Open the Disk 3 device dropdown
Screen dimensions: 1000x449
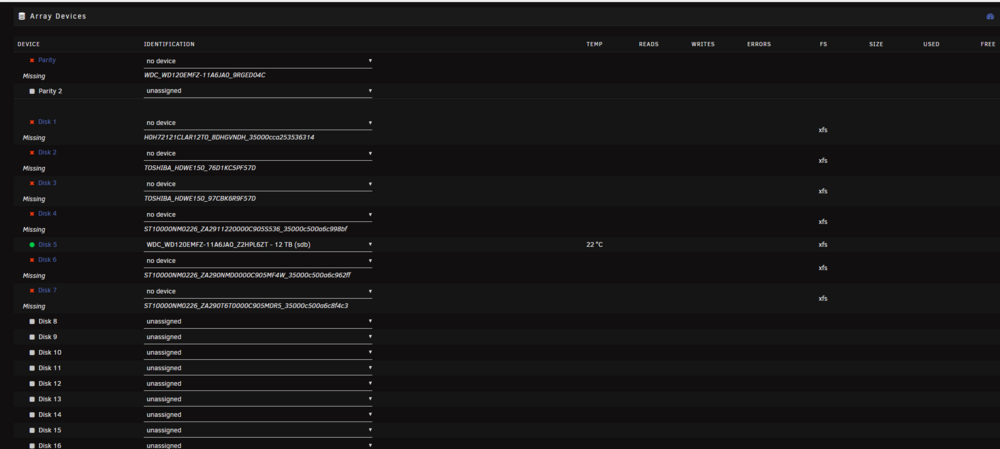(258, 184)
